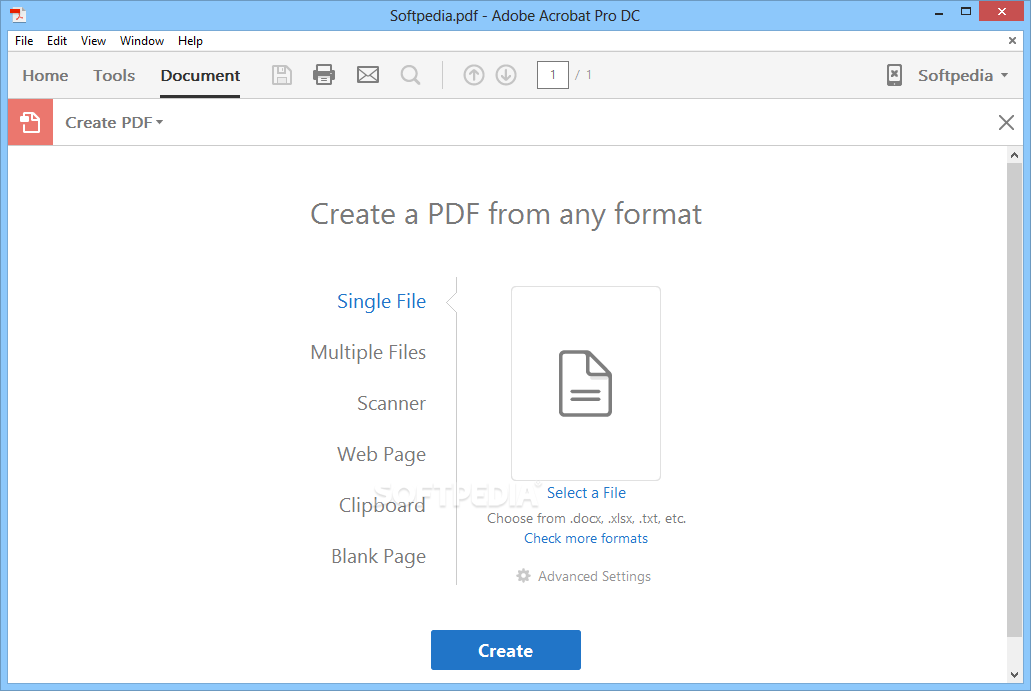The width and height of the screenshot is (1031, 691).
Task: Go to previous page up-arrow icon
Action: [473, 75]
